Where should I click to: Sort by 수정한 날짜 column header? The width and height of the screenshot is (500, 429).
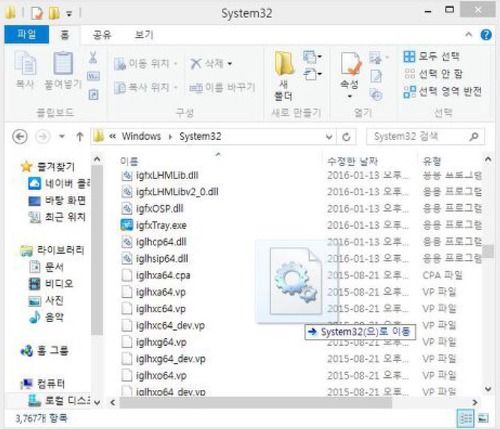352,161
